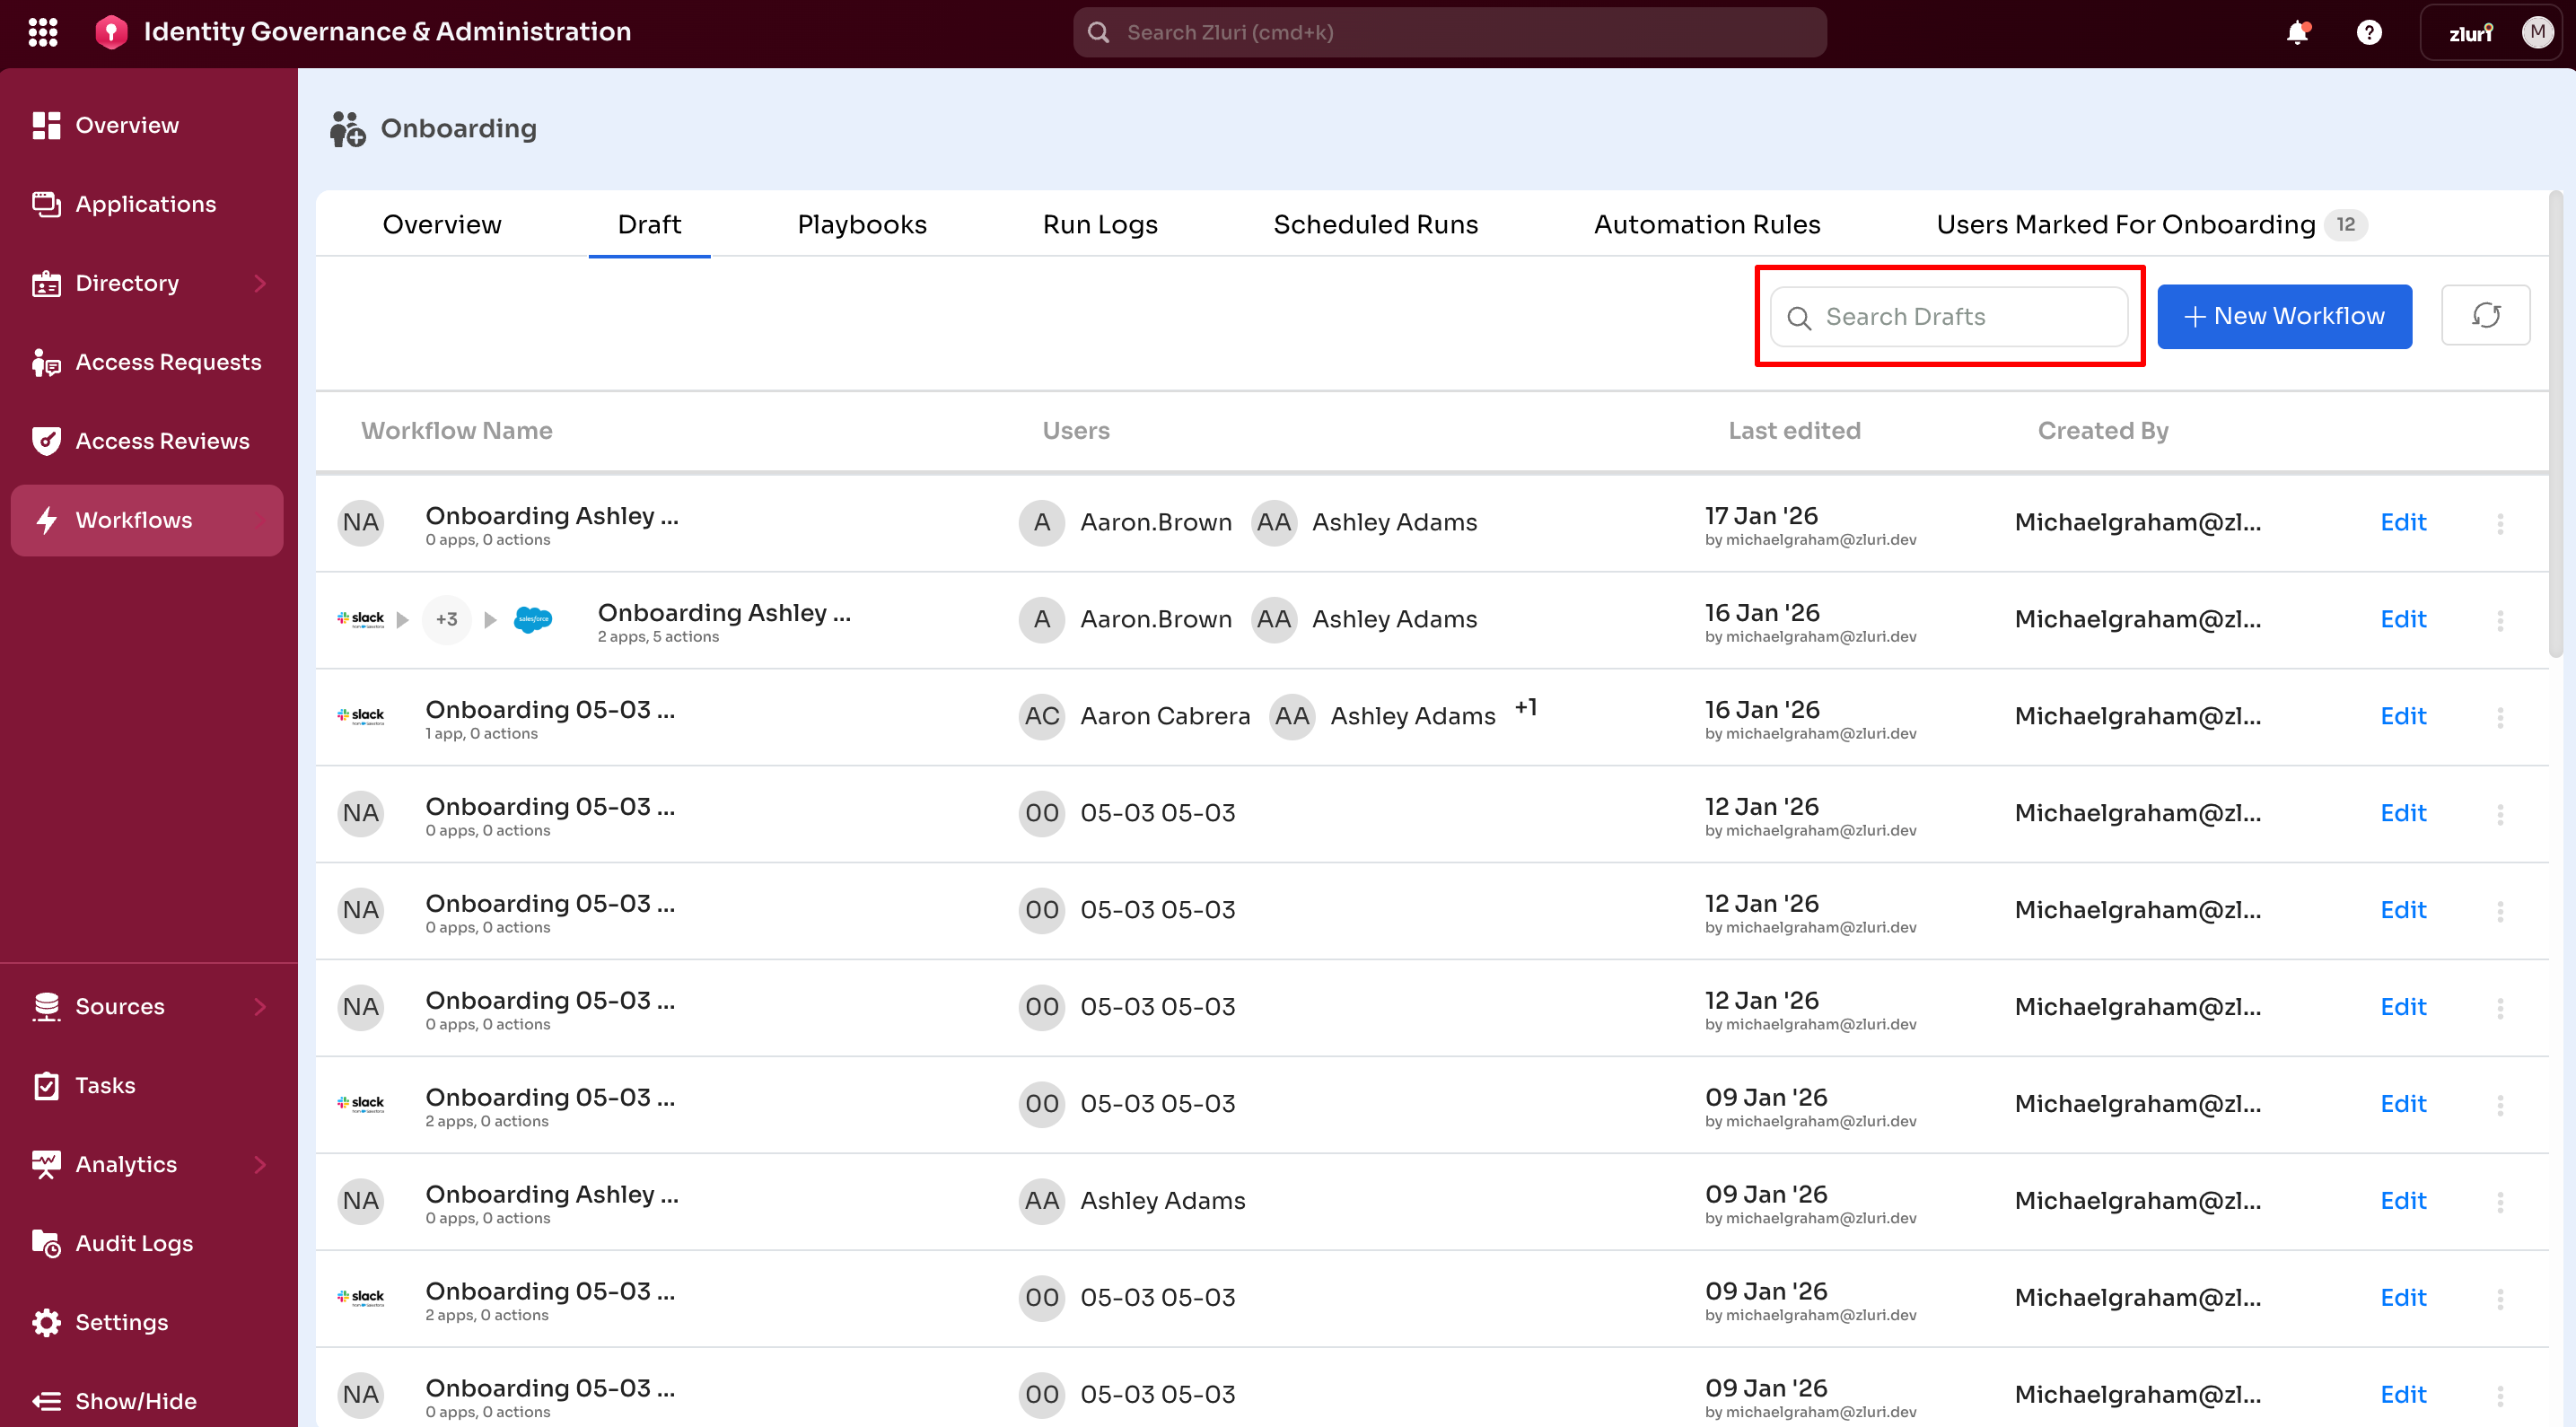Expand the Directory submenu chevron
This screenshot has height=1427, width=2576.
(x=260, y=283)
